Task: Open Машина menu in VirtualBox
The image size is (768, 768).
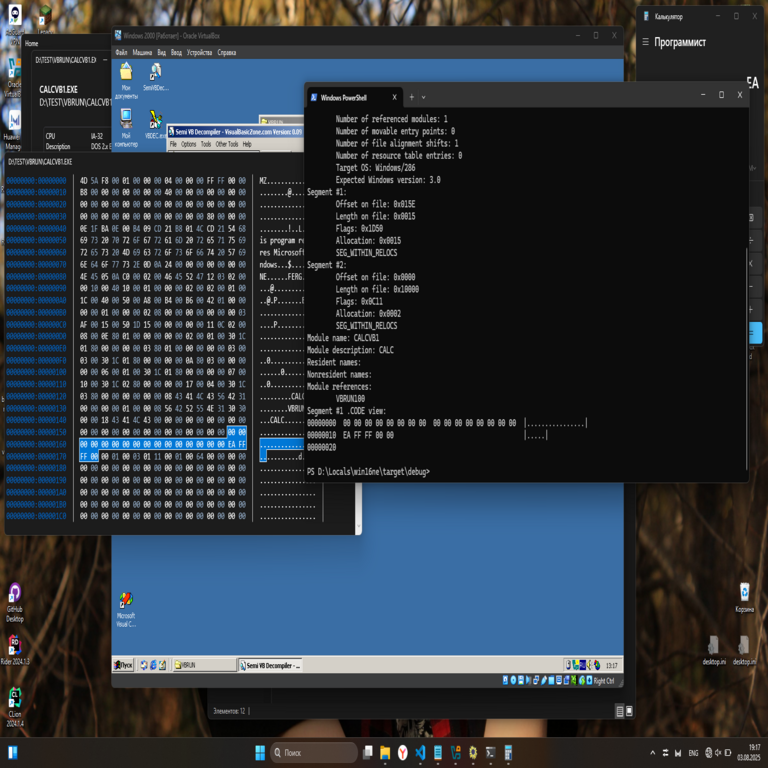Action: (142, 52)
